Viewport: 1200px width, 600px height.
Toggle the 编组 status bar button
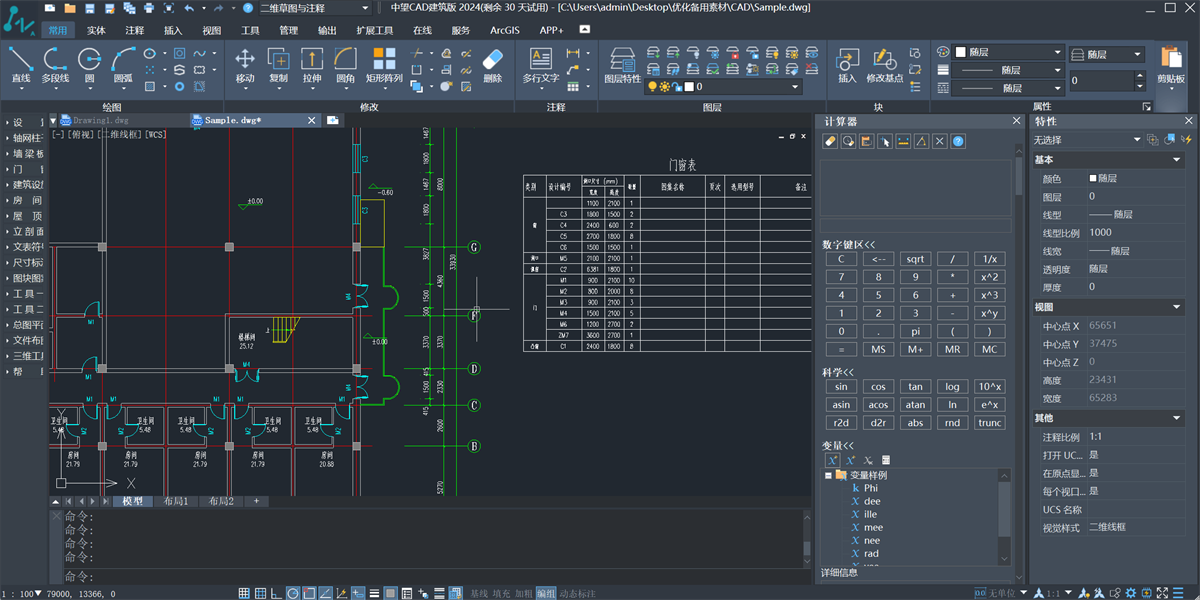[x=545, y=593]
